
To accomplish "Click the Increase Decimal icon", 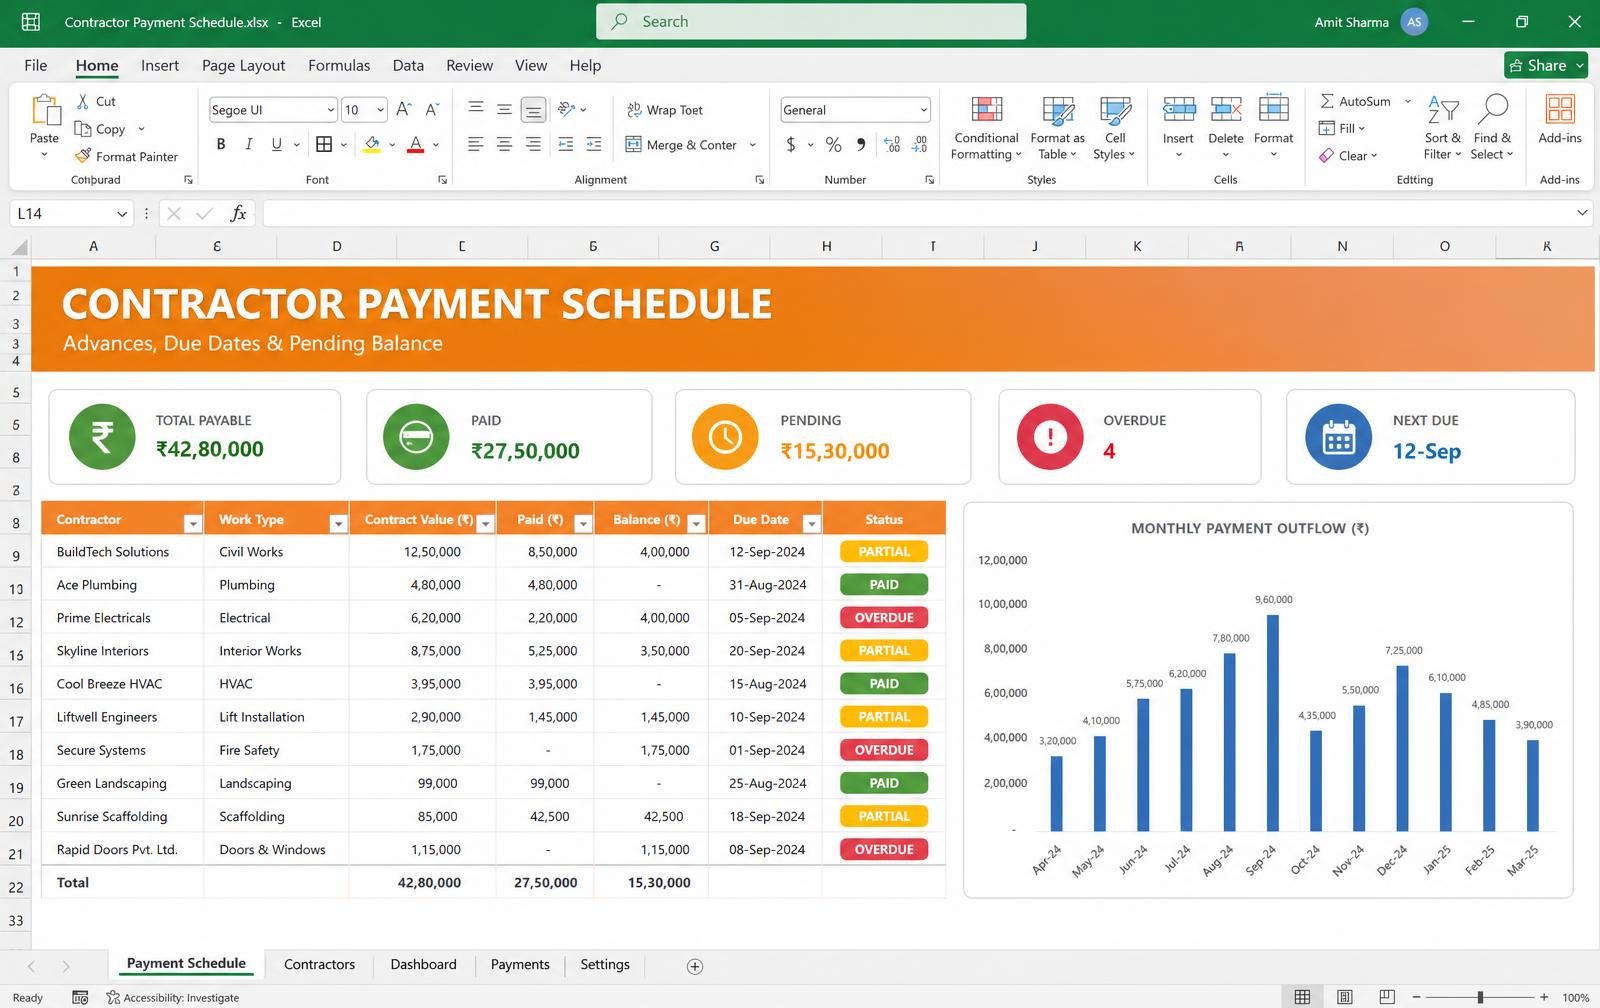I will (892, 144).
